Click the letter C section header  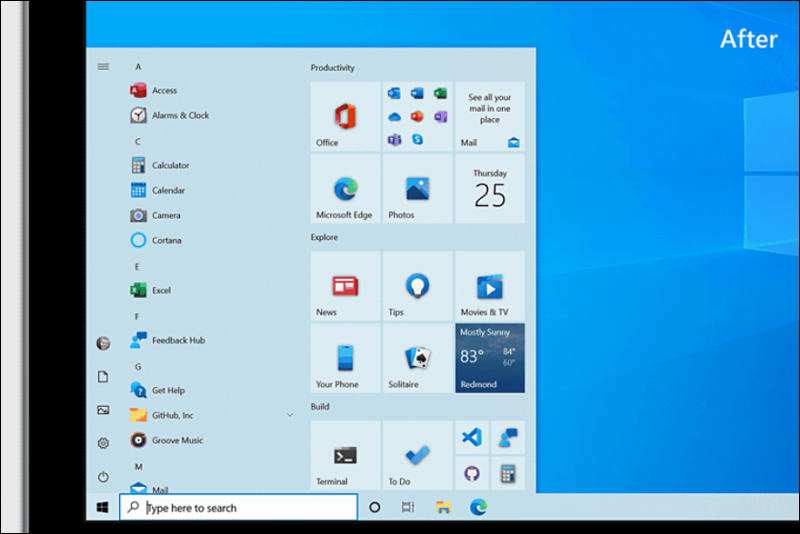point(138,142)
